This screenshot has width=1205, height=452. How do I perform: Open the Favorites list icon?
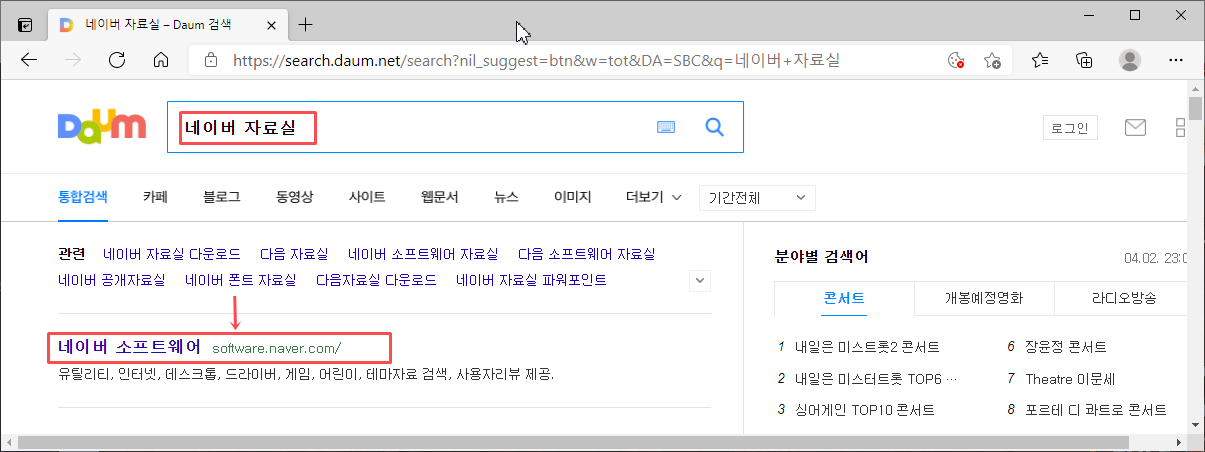[1040, 60]
